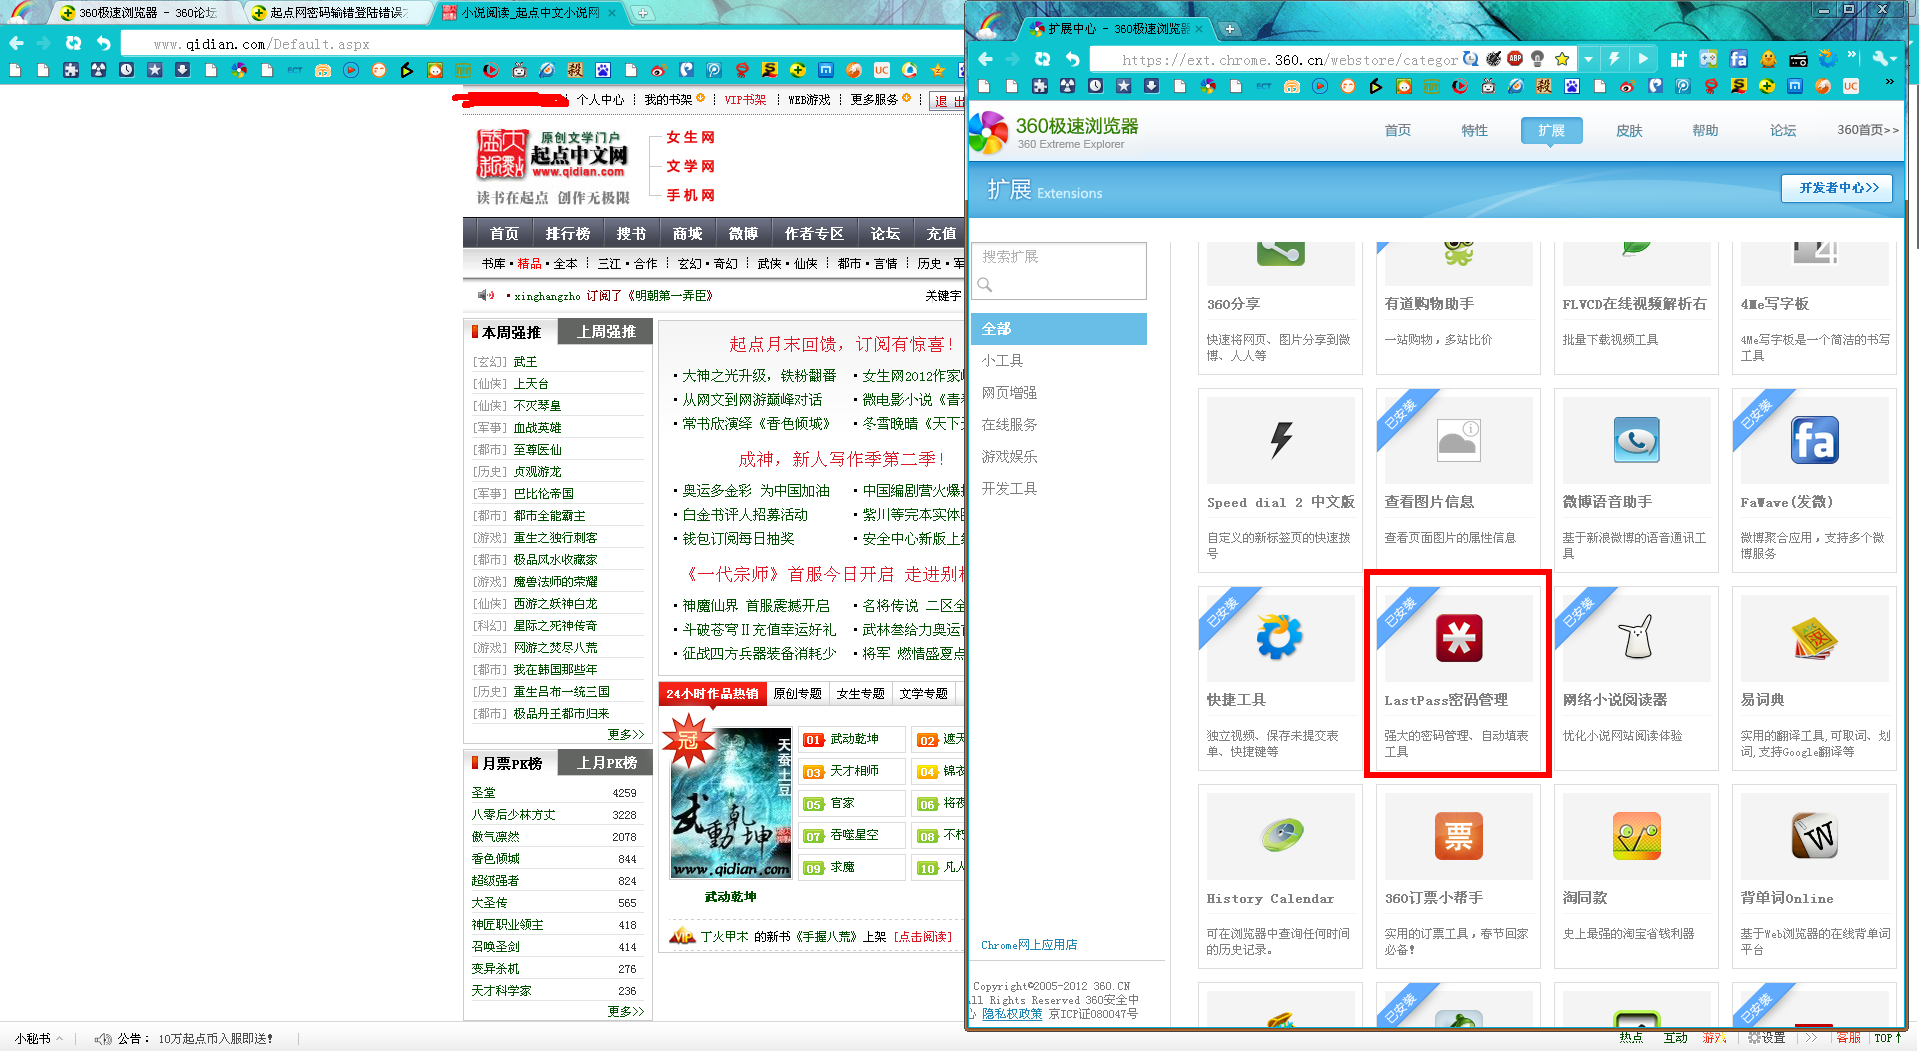The height and width of the screenshot is (1052, 1919).
Task: Switch to the 360极速浏览器 - 360论坛 tab
Action: pyautogui.click(x=147, y=13)
